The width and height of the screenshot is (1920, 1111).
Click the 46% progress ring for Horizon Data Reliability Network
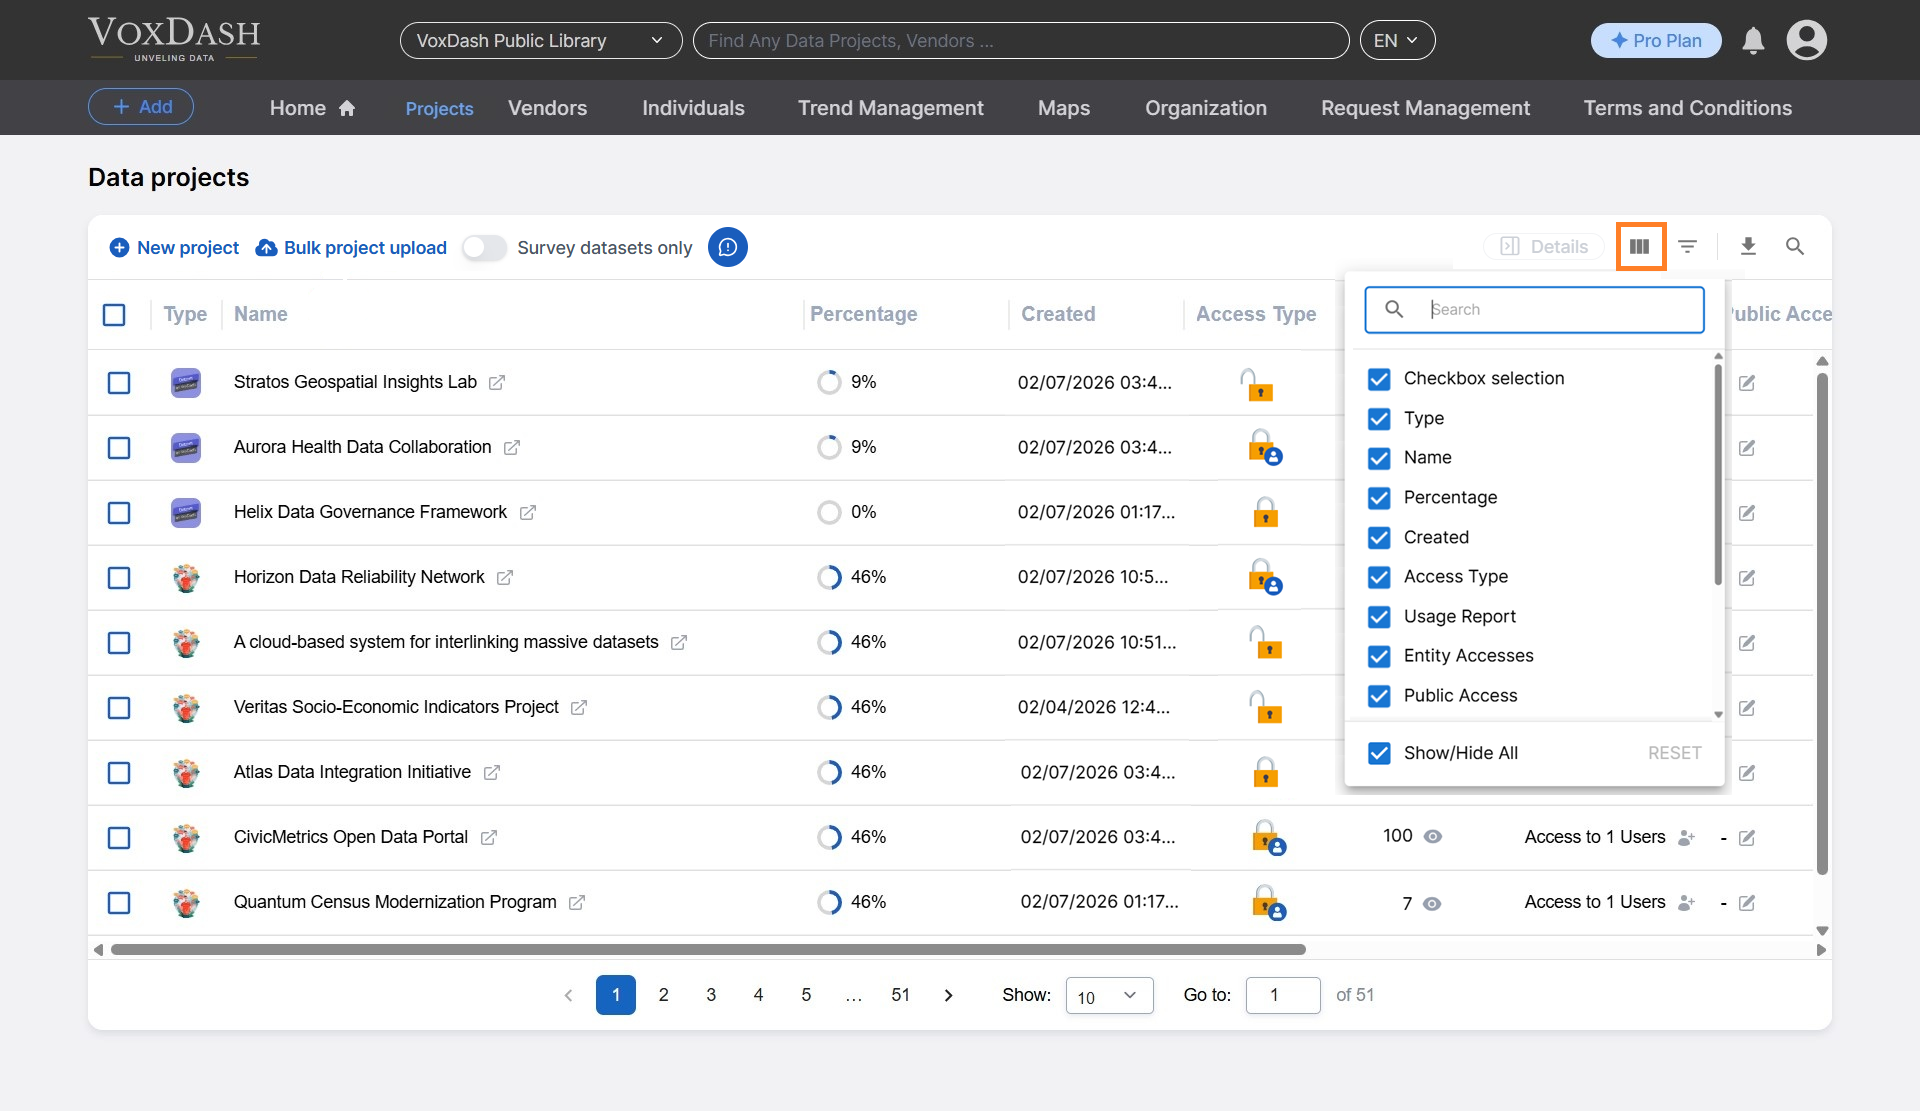[830, 577]
